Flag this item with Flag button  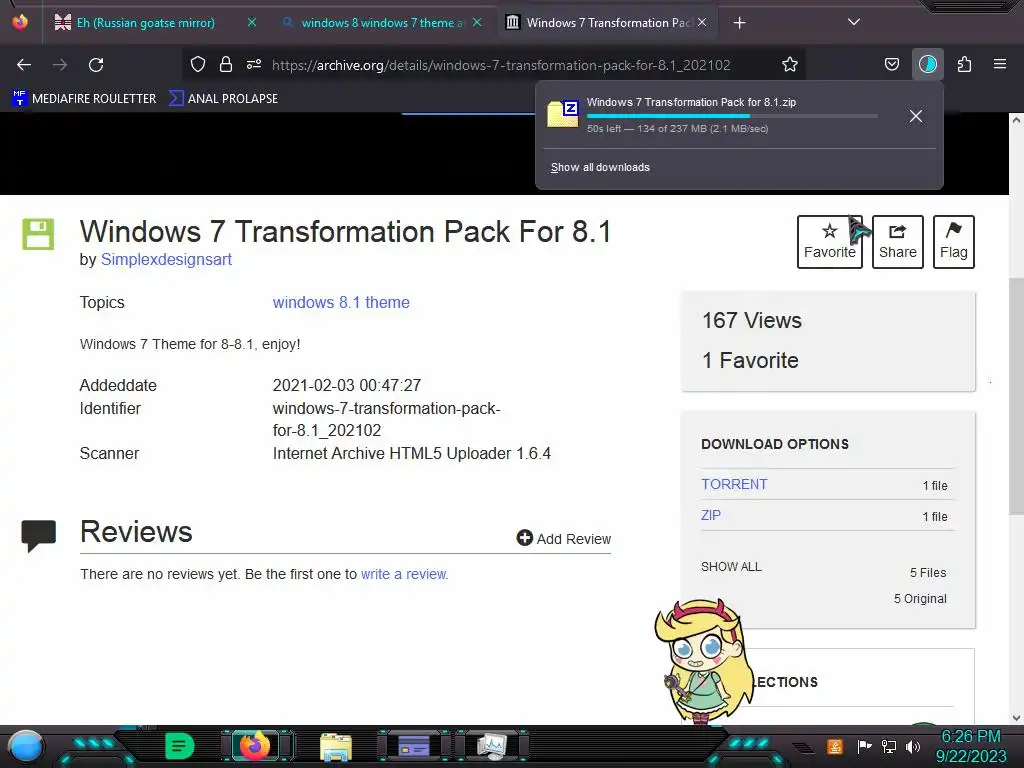pos(953,242)
